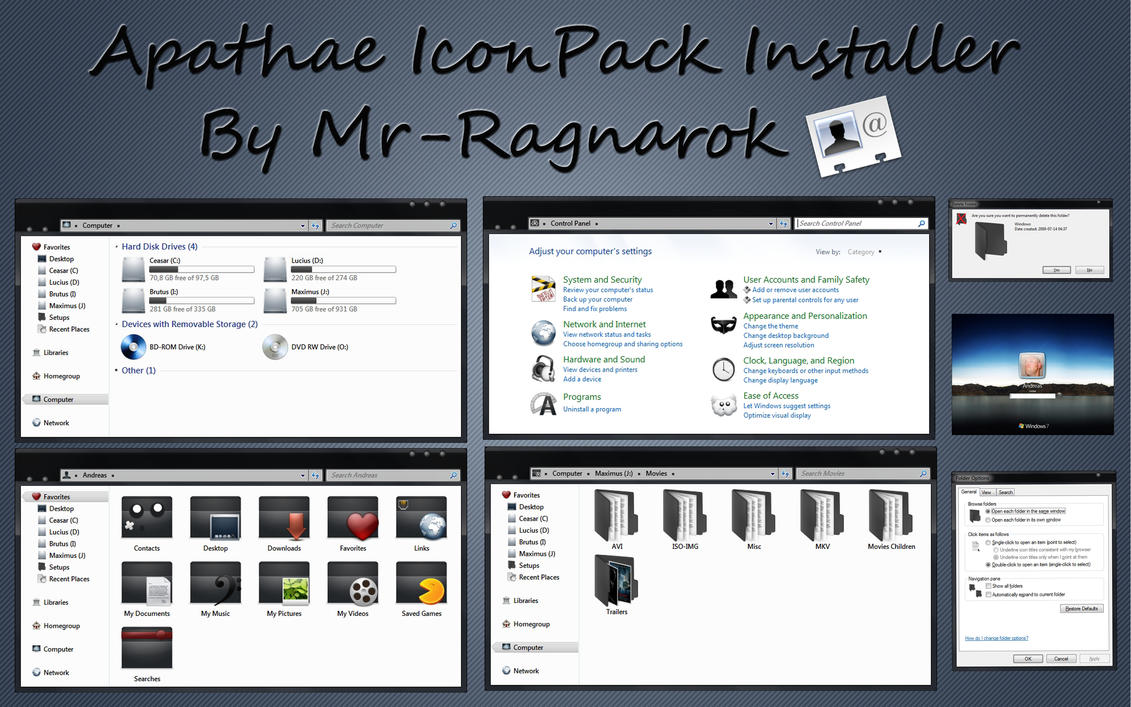Open the Links folder icon
Viewport: 1131px width, 707px height.
tap(421, 518)
